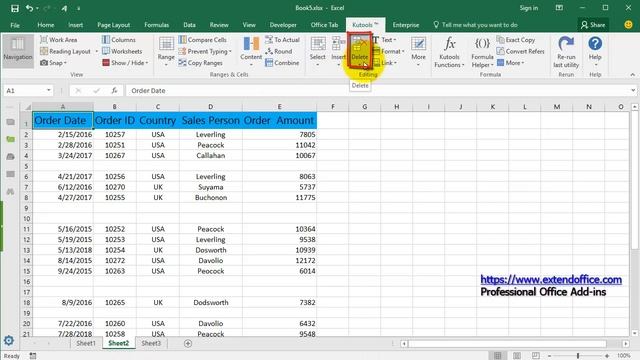Click the Combine tool
Viewport: 640px width, 360px height.
282,63
